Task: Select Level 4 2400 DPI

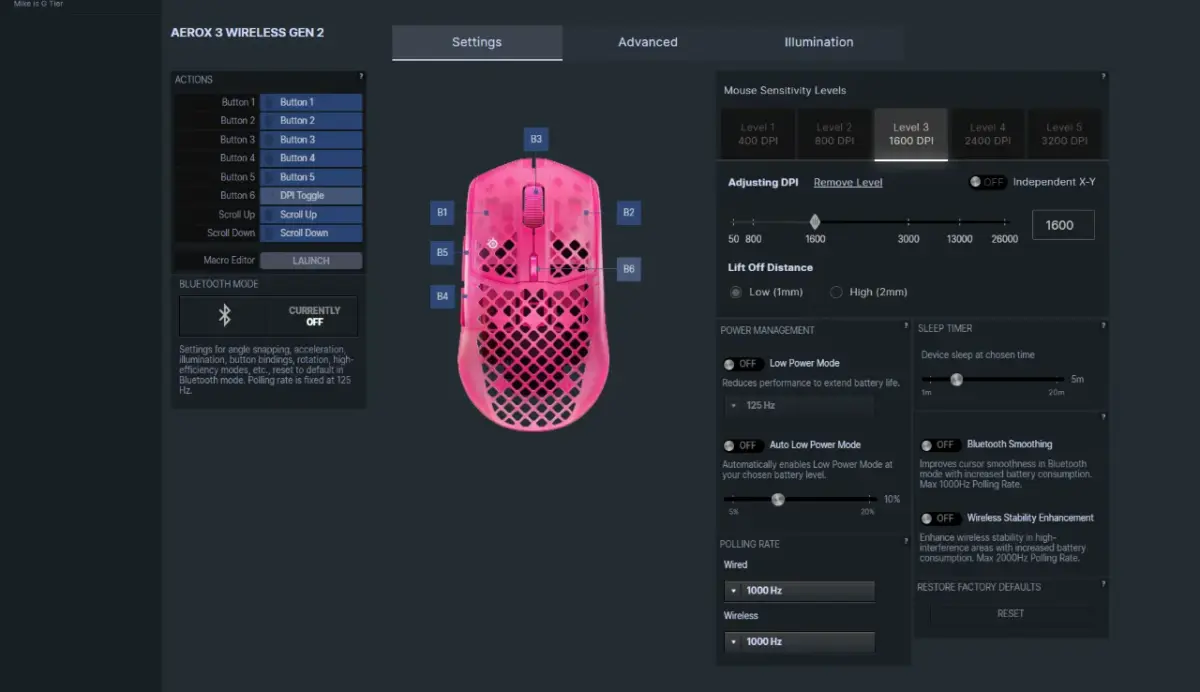Action: [x=987, y=134]
